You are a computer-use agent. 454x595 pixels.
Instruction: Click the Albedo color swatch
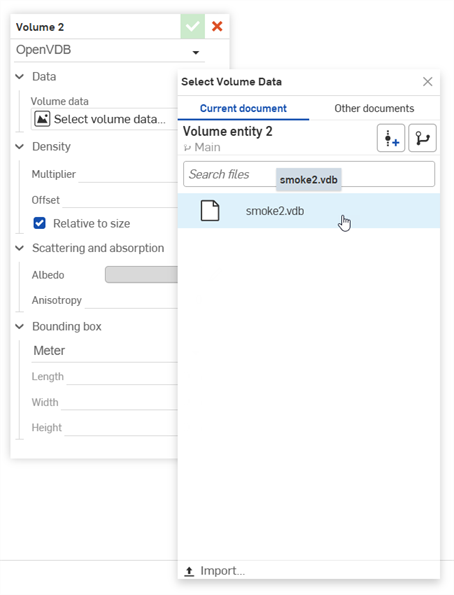pos(141,275)
